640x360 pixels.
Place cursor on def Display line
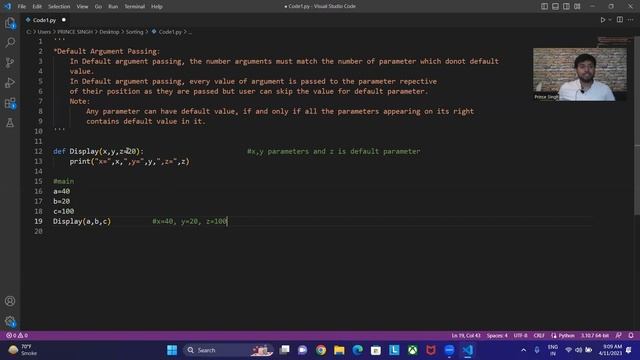coord(98,151)
